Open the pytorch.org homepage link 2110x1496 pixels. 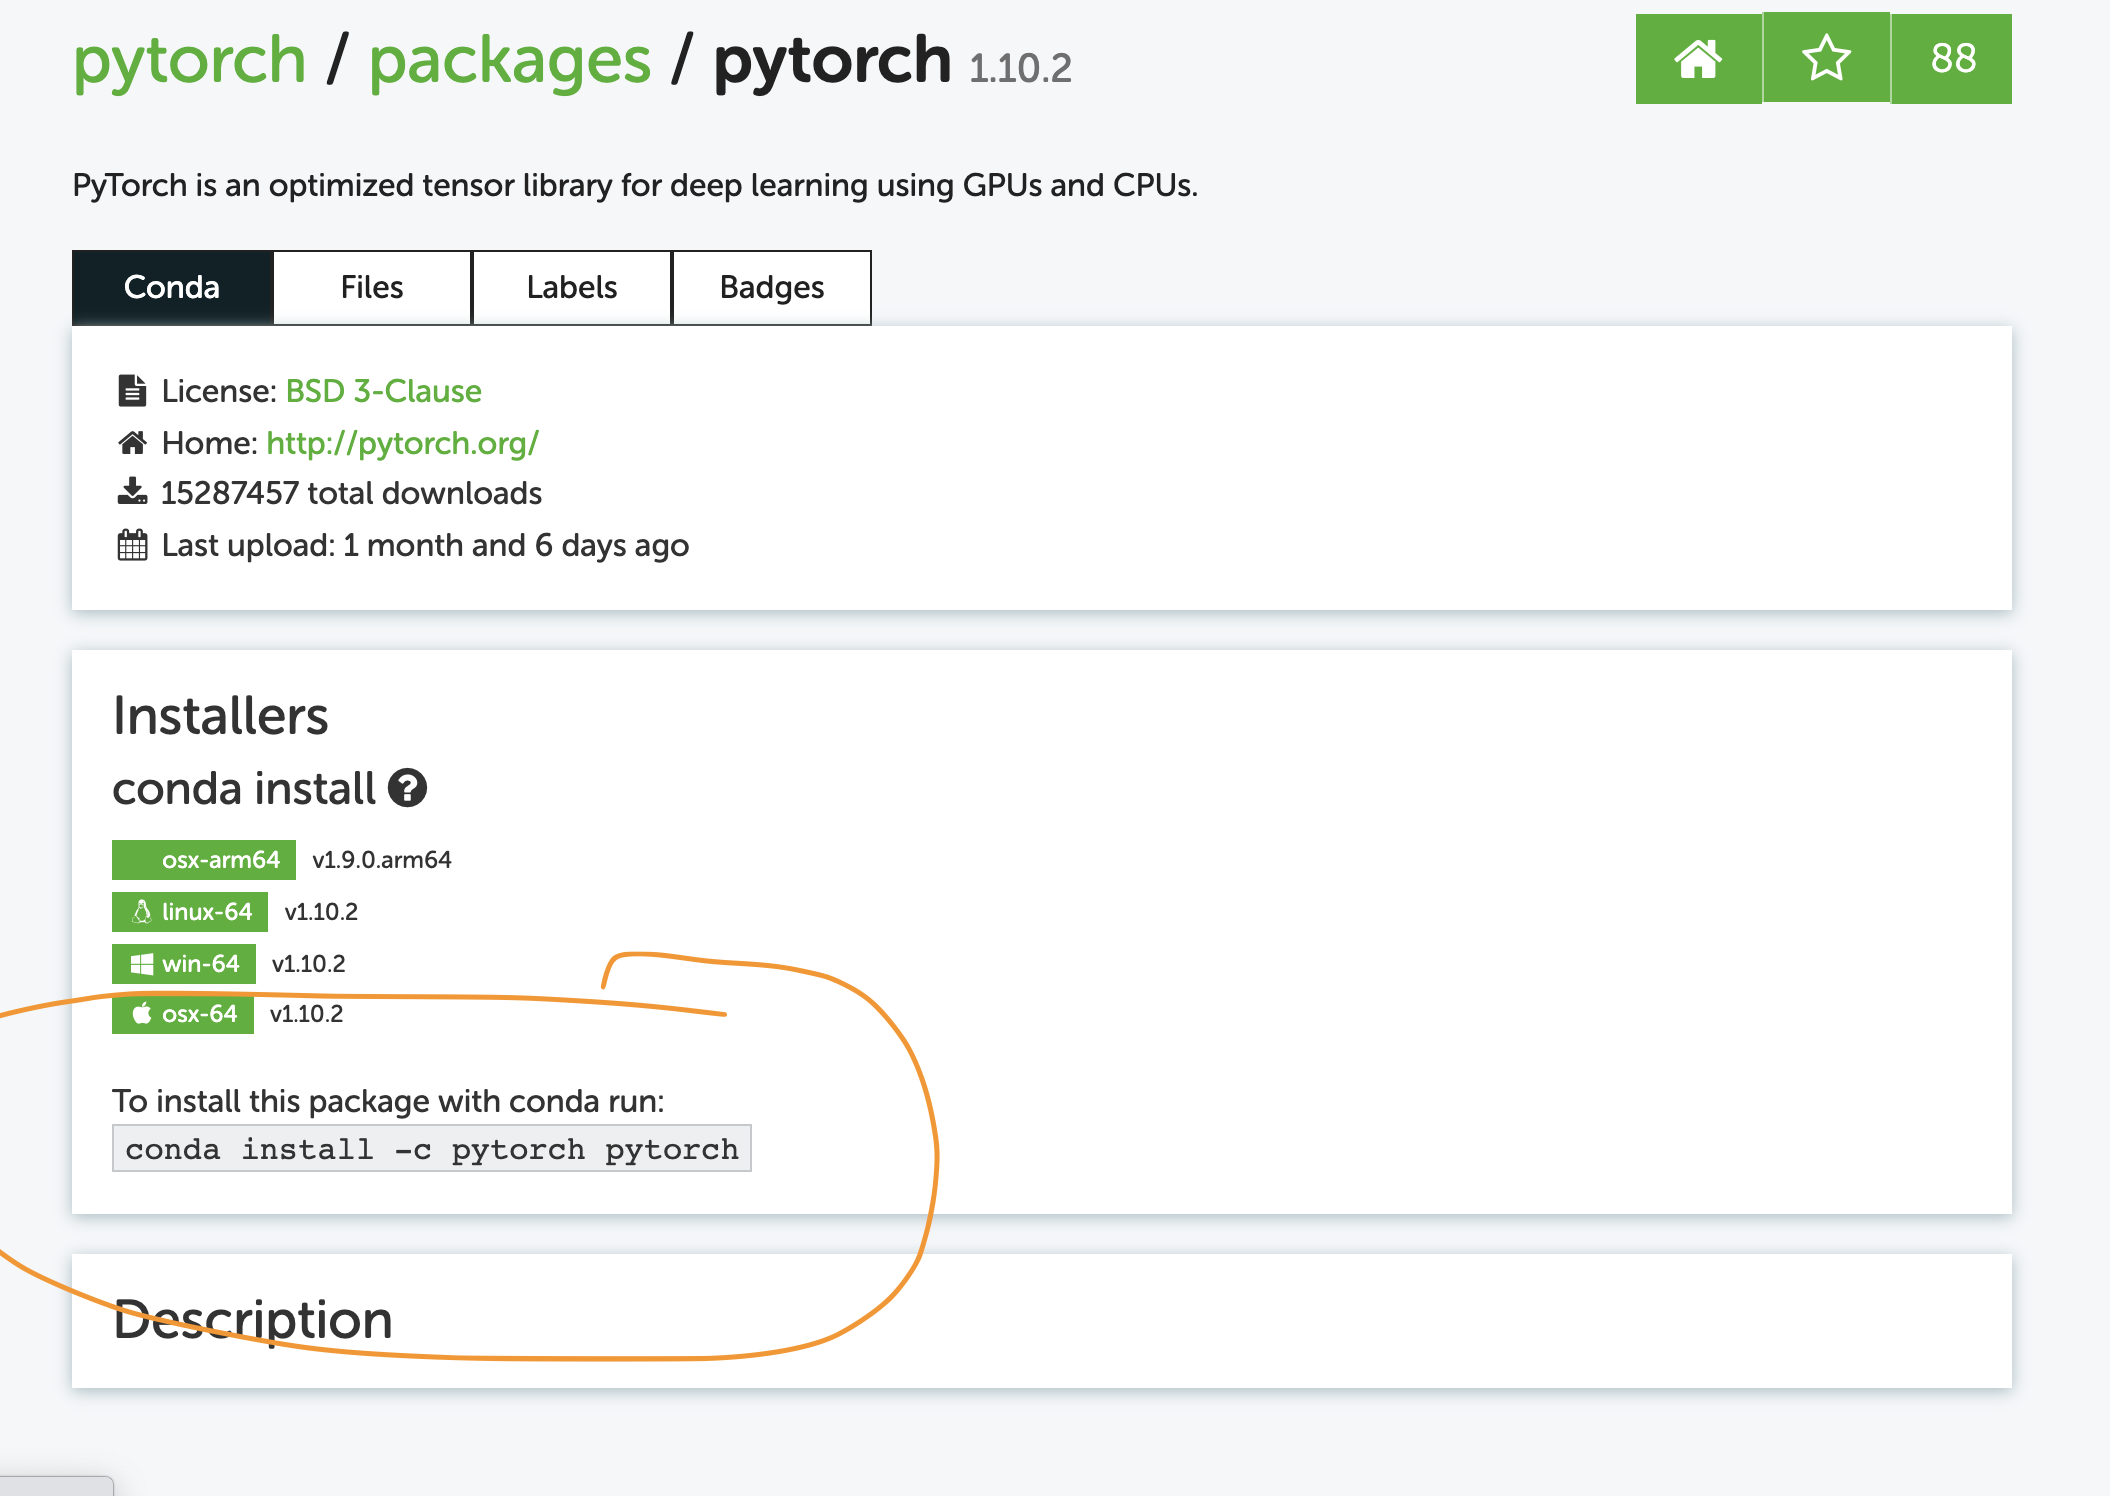tap(402, 441)
